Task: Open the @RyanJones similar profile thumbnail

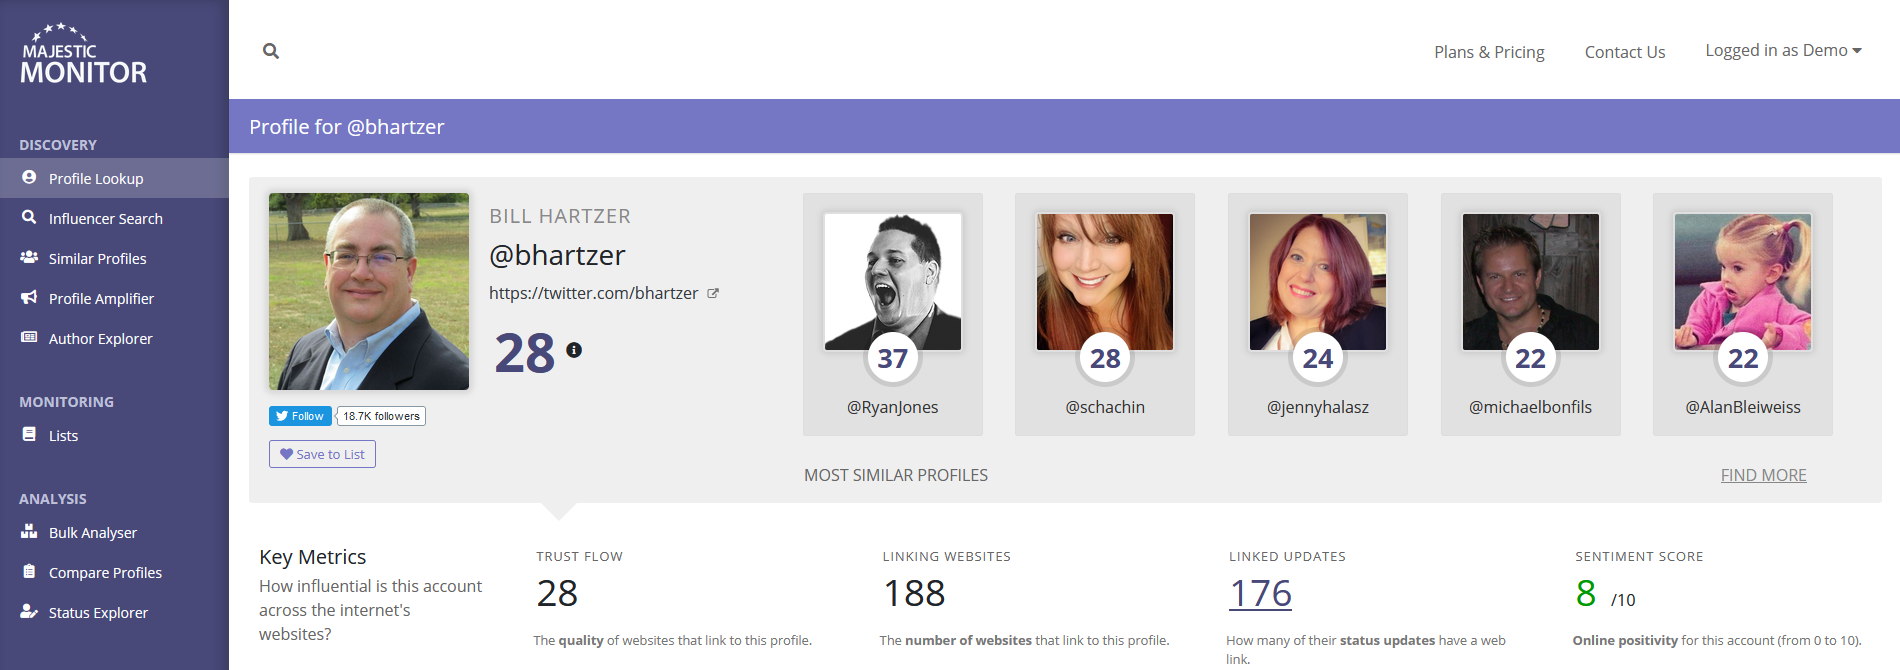Action: point(893,282)
